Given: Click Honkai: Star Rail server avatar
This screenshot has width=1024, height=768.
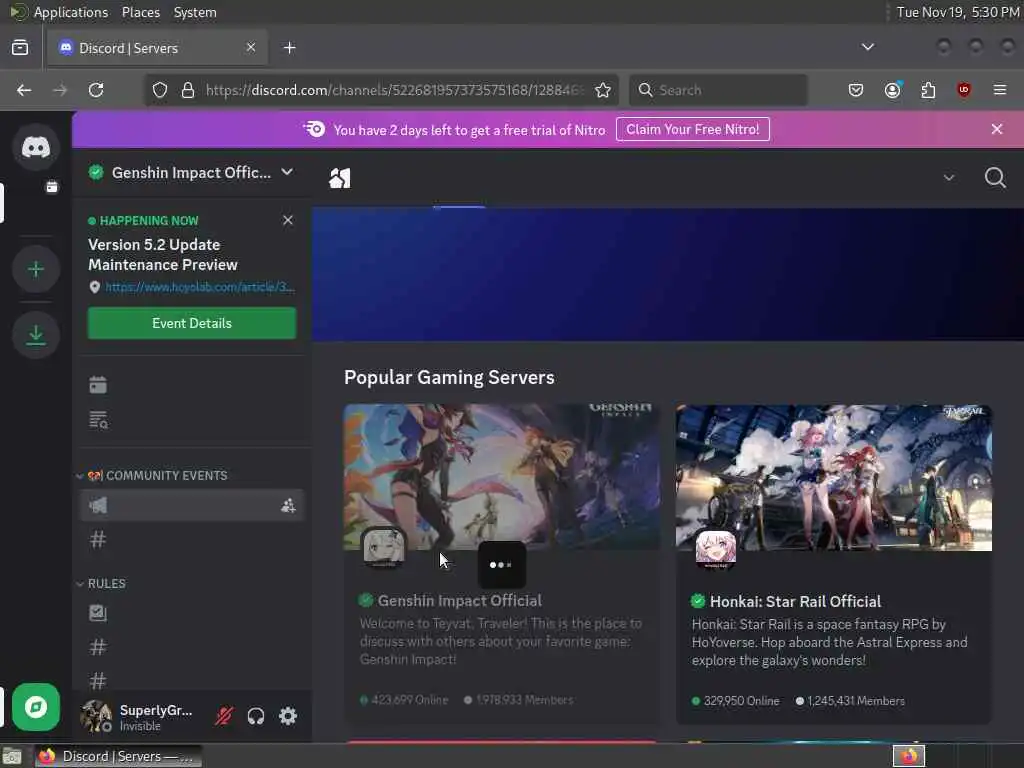Looking at the screenshot, I should pyautogui.click(x=716, y=548).
